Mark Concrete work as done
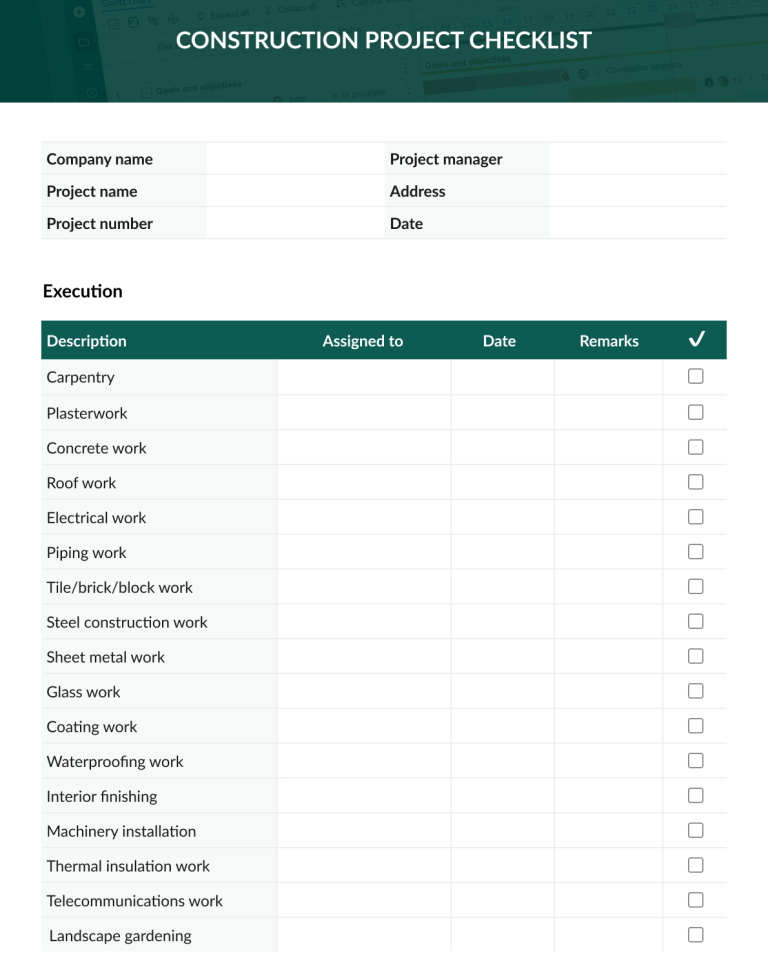Screen dimensions: 768x976 (x=696, y=447)
